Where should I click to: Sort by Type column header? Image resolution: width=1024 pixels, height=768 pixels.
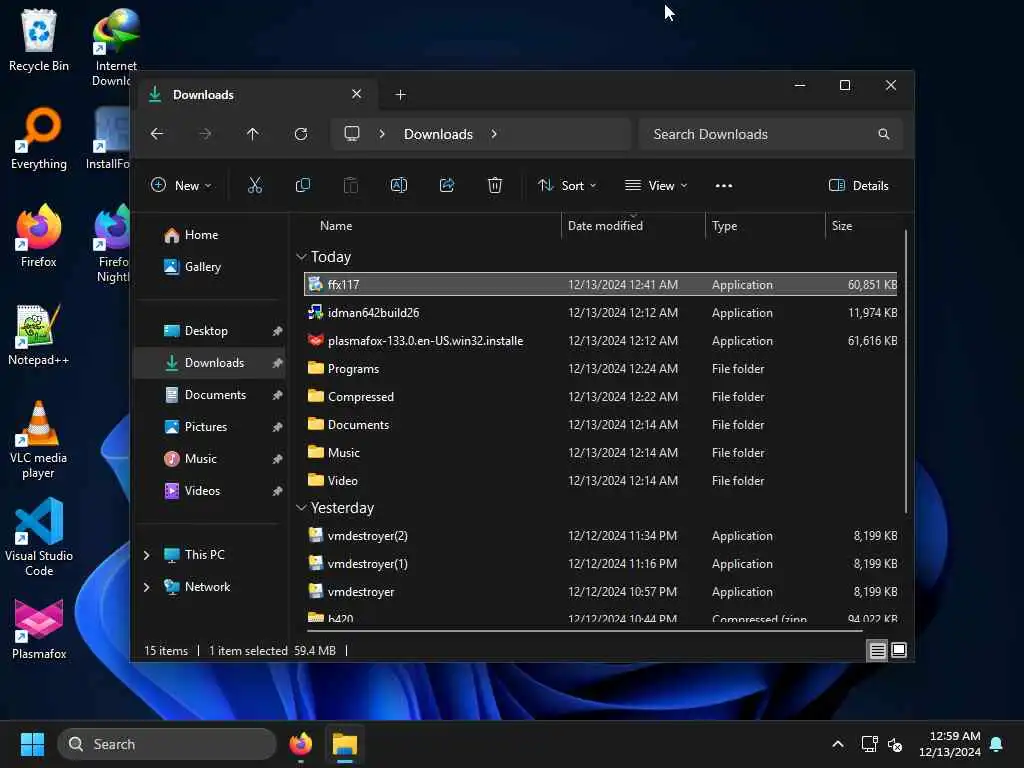pos(765,226)
